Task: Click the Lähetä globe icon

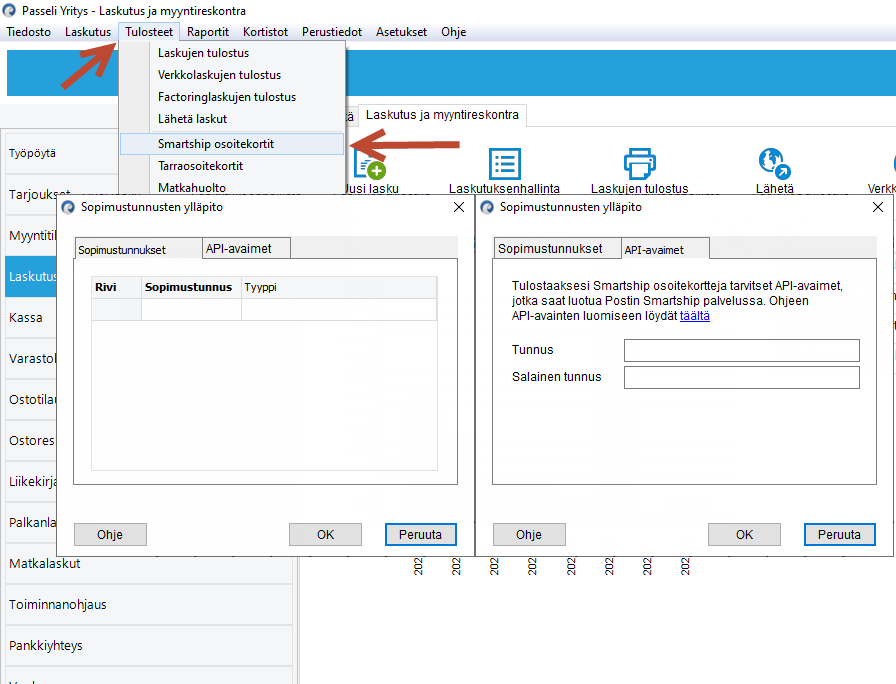Action: coord(774,164)
